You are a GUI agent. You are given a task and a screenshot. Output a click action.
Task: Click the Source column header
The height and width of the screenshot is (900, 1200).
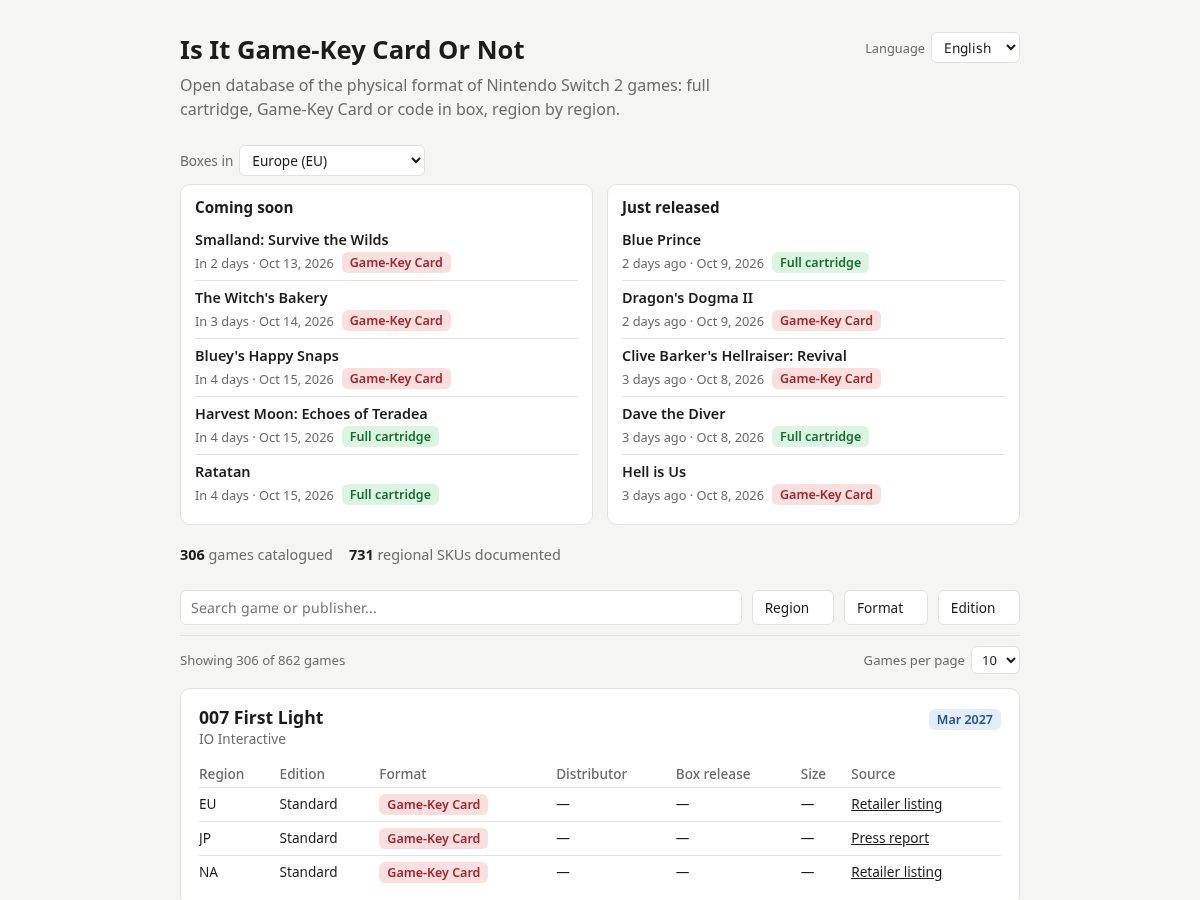pyautogui.click(x=873, y=774)
